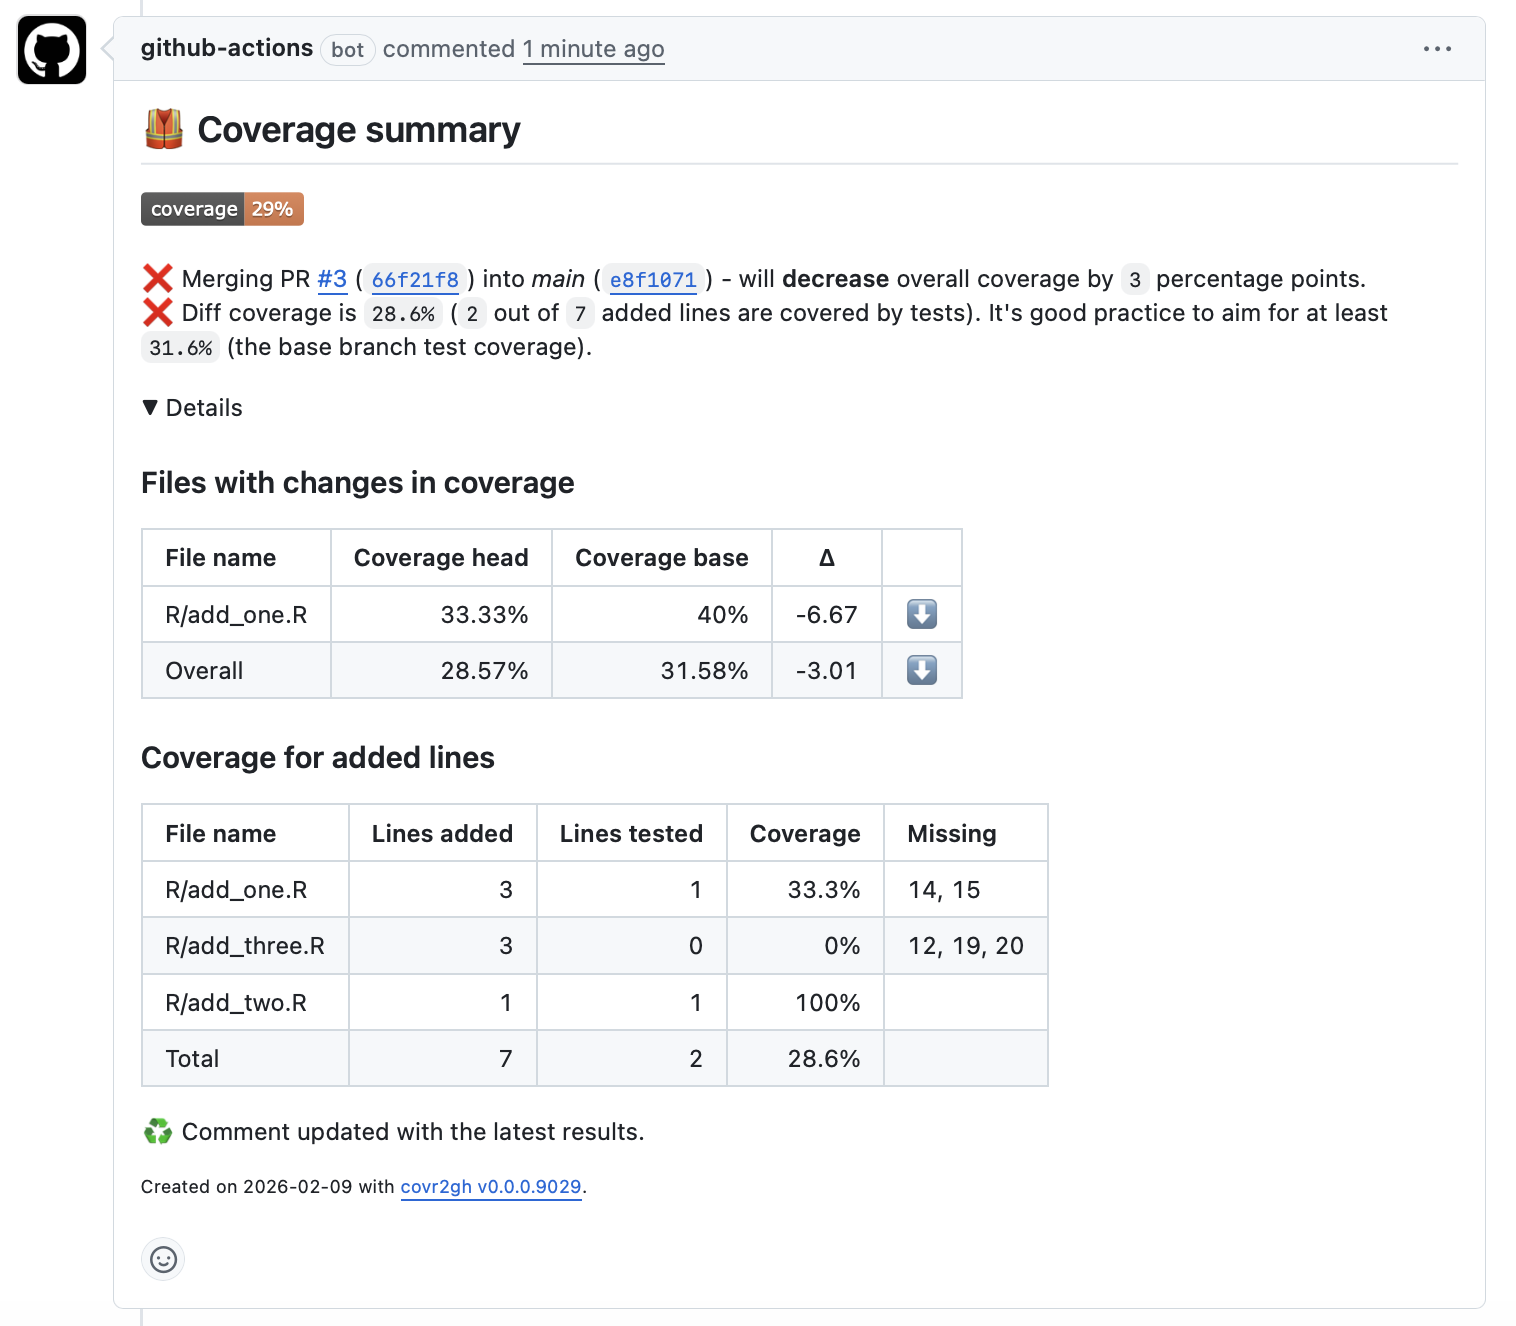Click the smiley reaction icon
Viewport: 1516px width, 1326px height.
163,1260
